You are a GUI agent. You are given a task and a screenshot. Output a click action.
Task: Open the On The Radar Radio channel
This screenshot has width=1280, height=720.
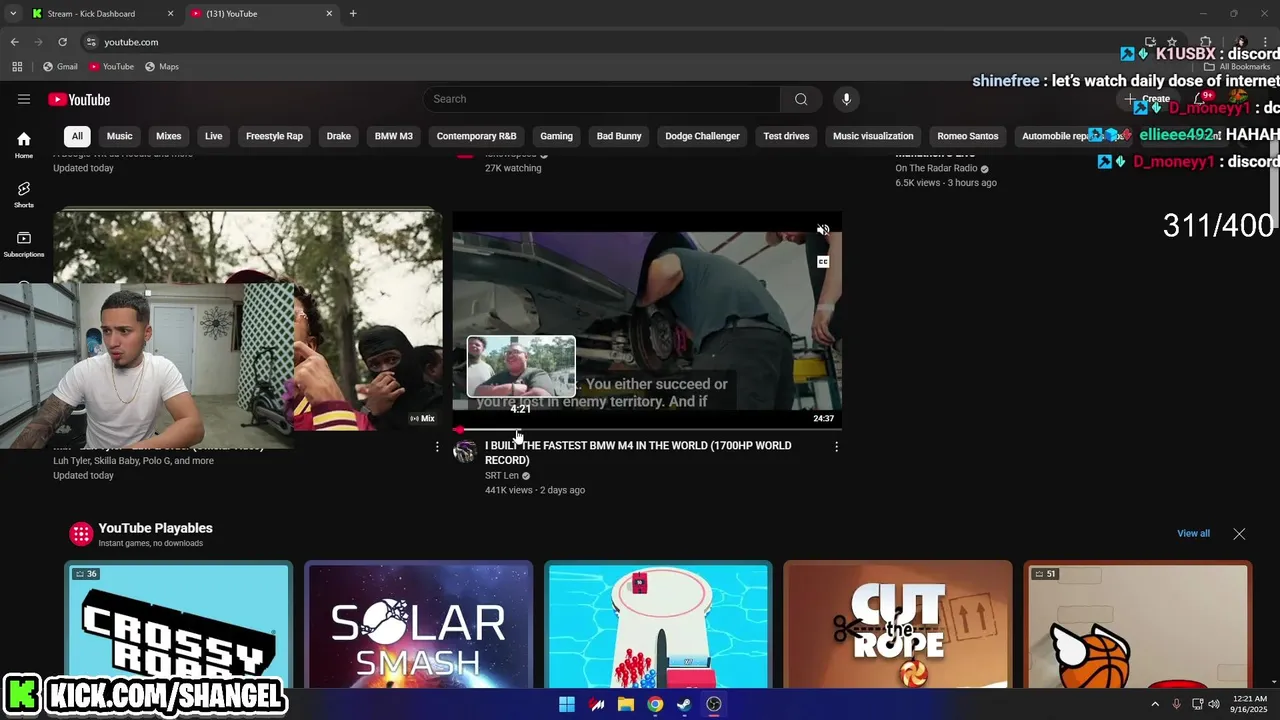click(936, 169)
